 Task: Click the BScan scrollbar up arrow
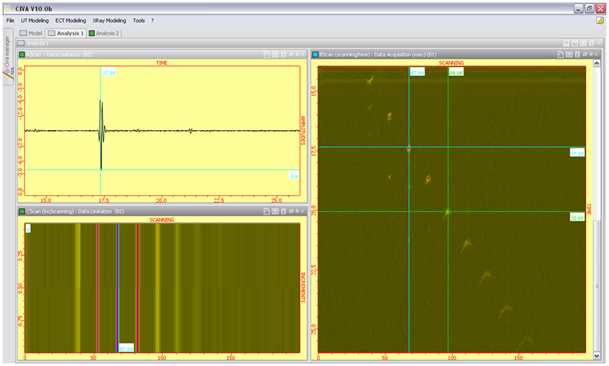597,63
